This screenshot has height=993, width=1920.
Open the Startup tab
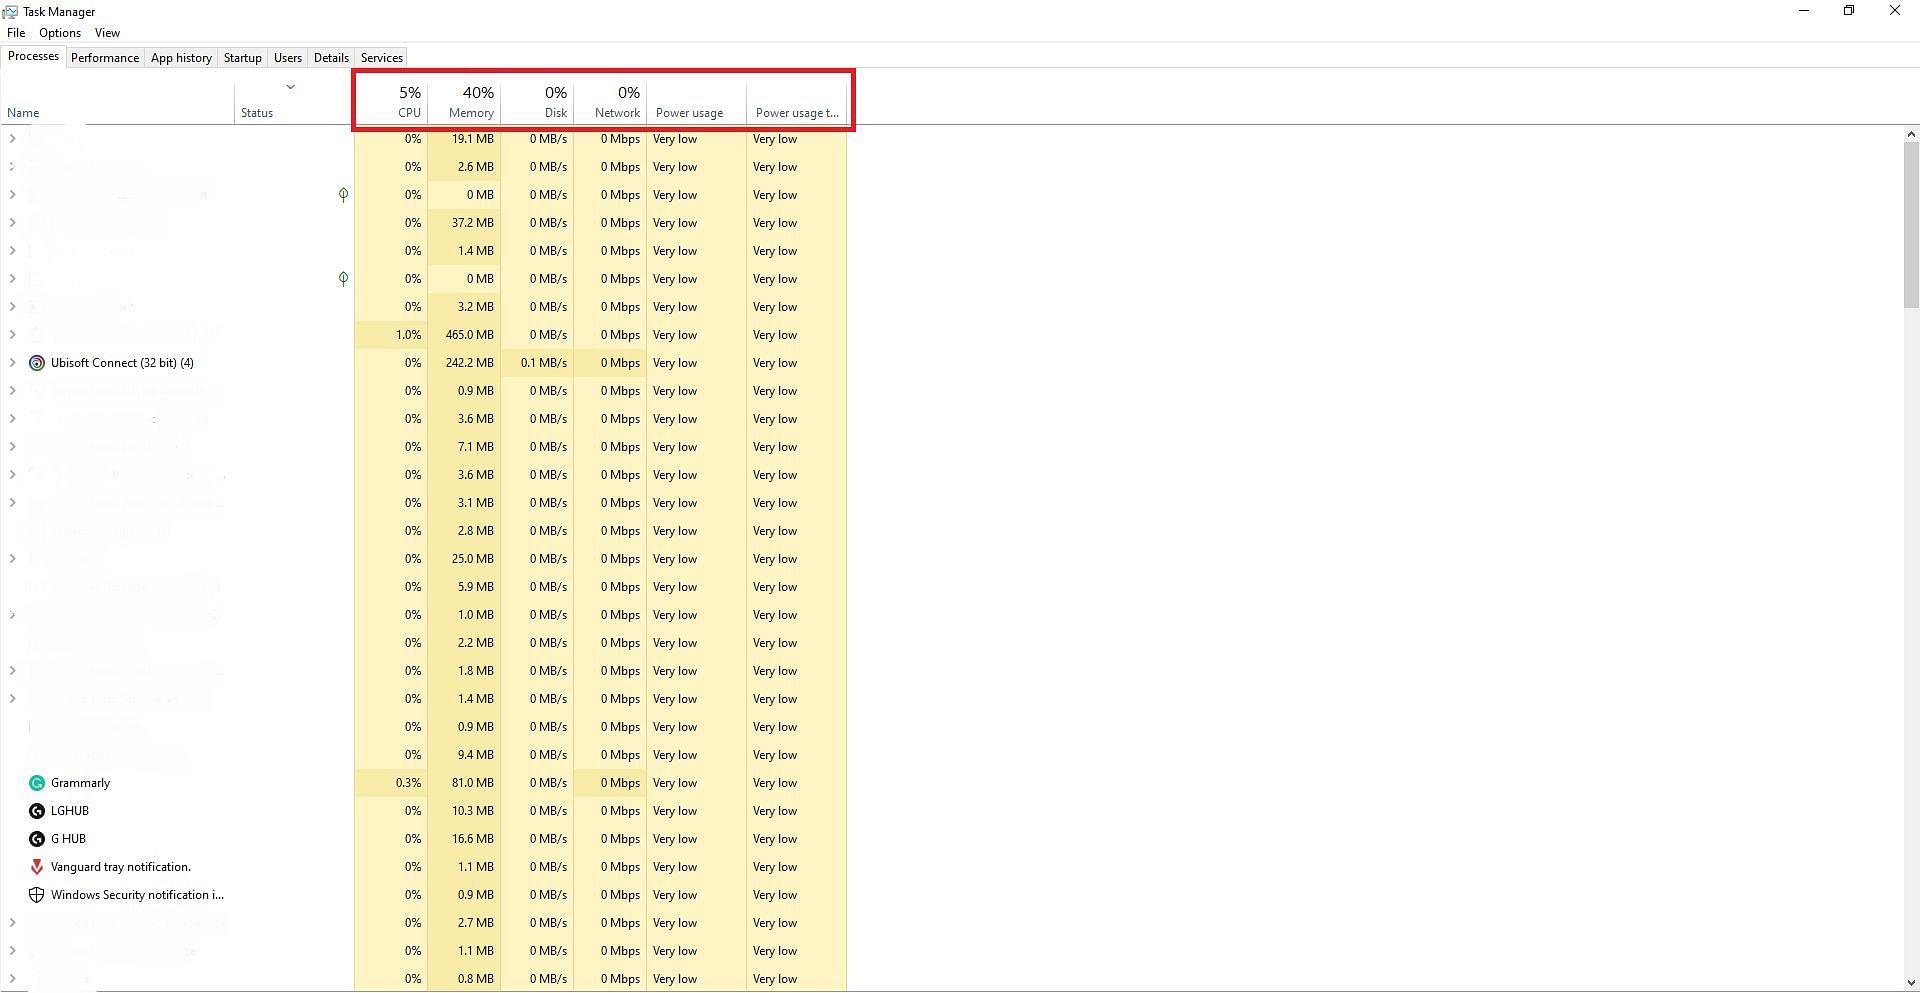click(242, 58)
